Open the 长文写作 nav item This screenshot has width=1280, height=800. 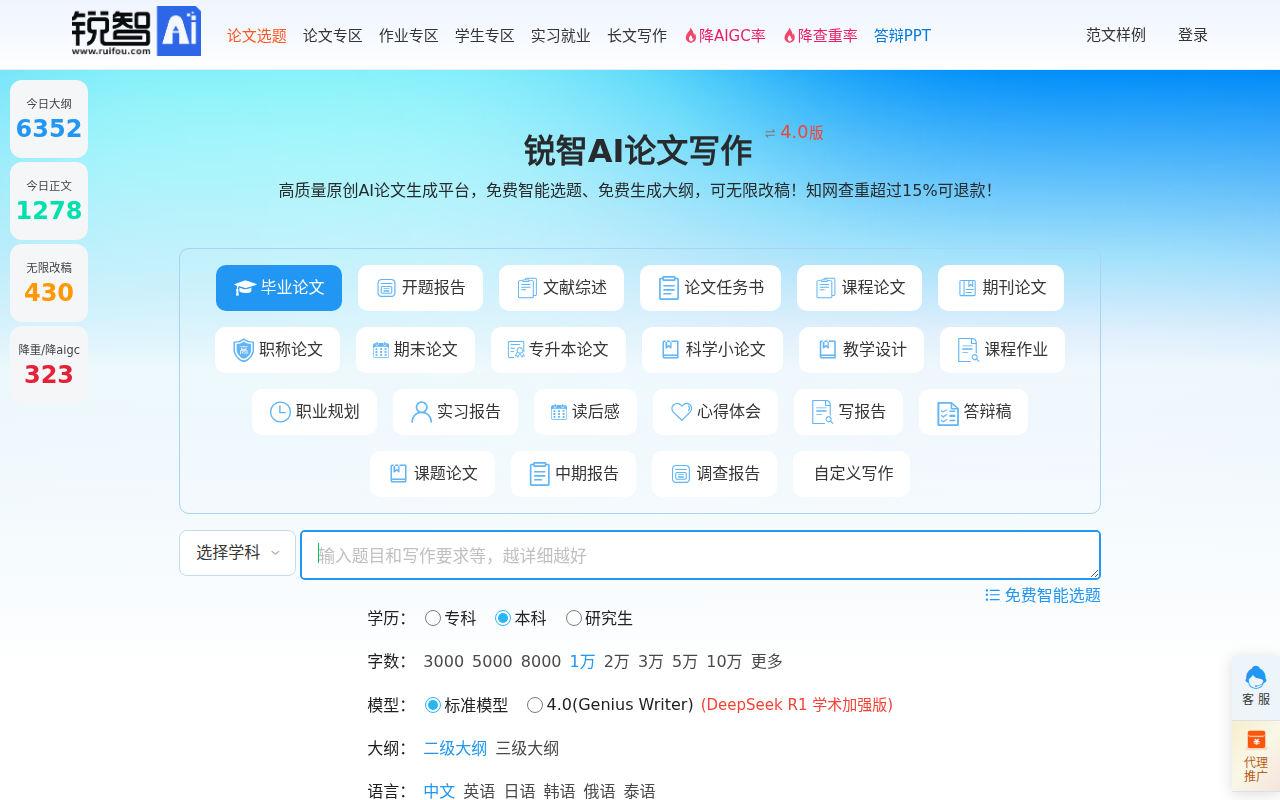pos(637,36)
